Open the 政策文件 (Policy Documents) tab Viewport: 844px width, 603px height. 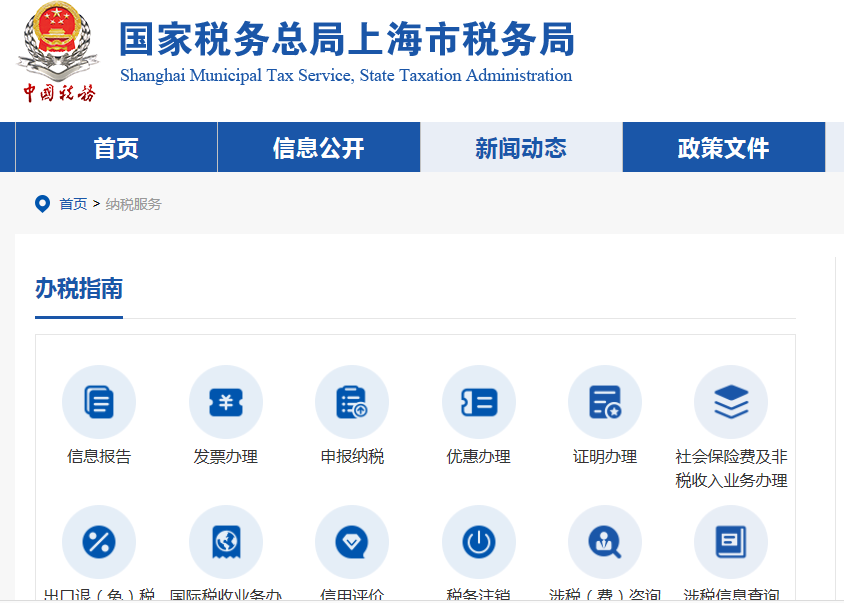[722, 147]
